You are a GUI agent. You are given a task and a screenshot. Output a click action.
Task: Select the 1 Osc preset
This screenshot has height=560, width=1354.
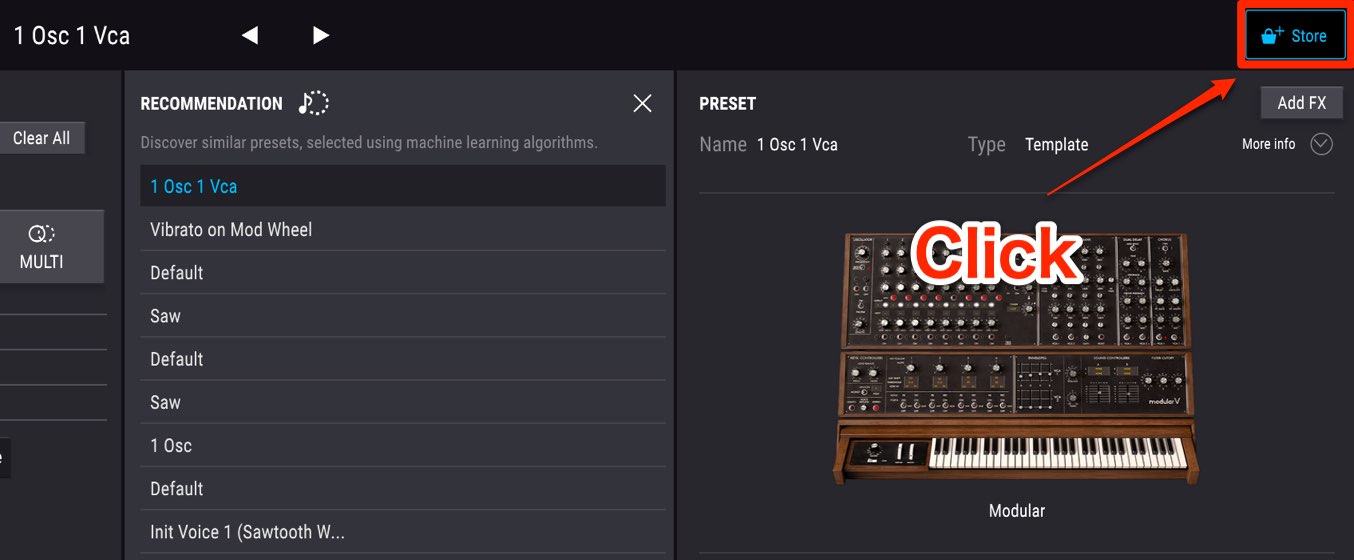[403, 445]
